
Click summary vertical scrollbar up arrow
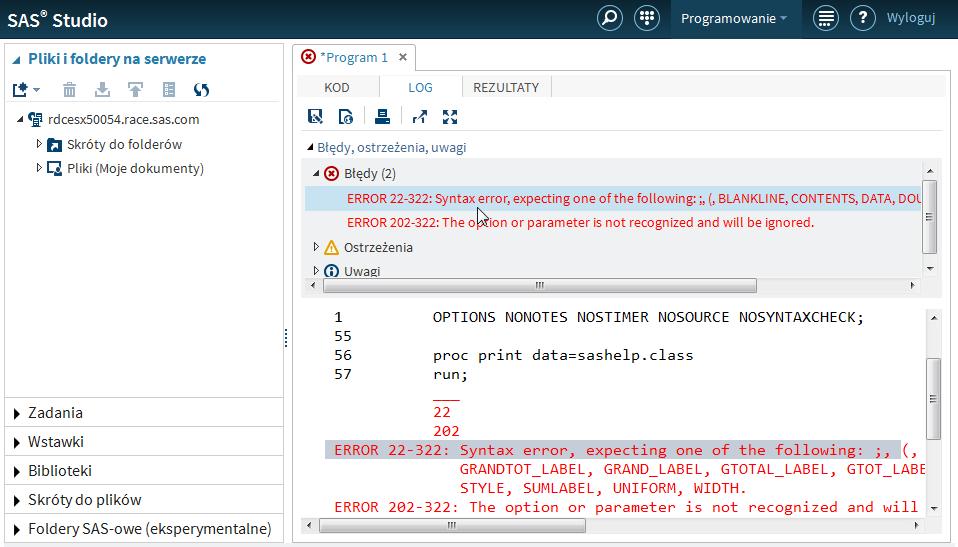pyautogui.click(x=930, y=171)
